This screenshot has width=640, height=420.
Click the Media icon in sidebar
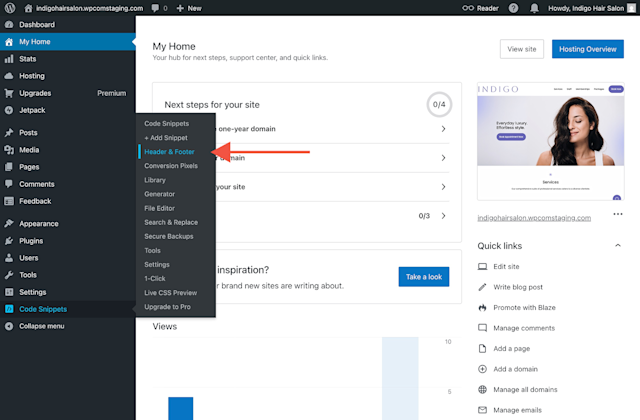[9, 150]
